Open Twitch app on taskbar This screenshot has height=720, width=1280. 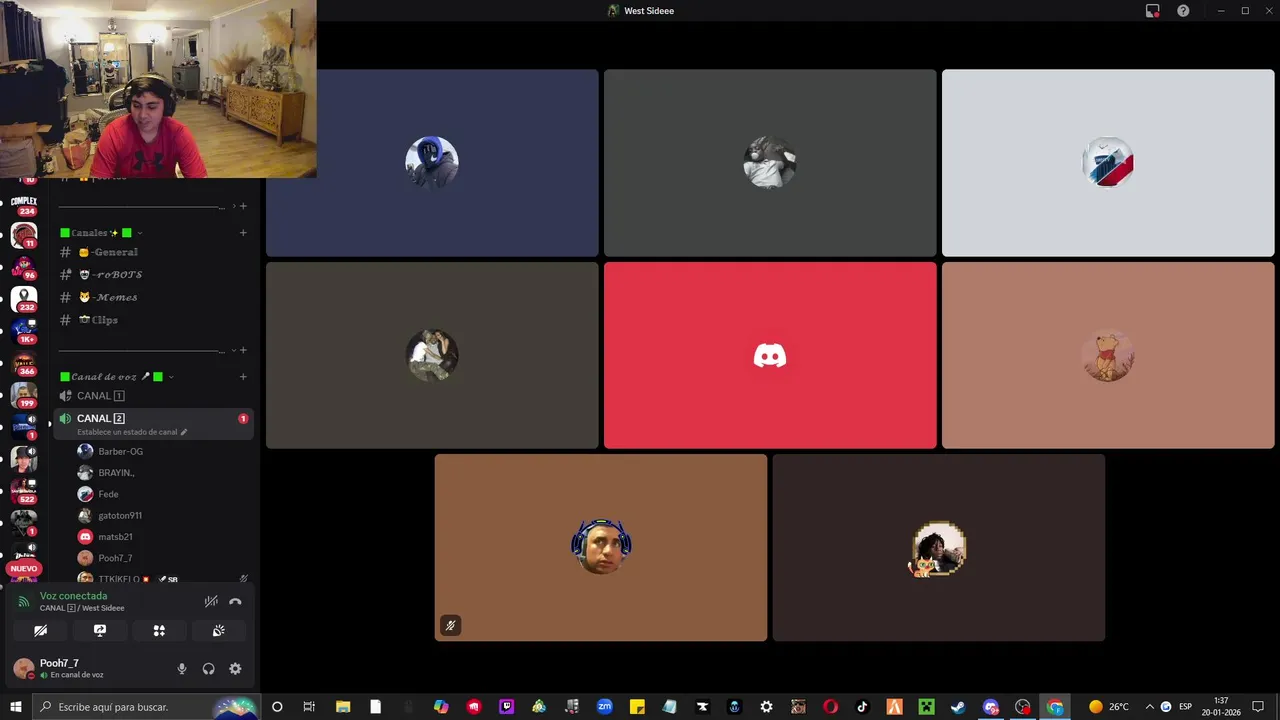point(507,707)
